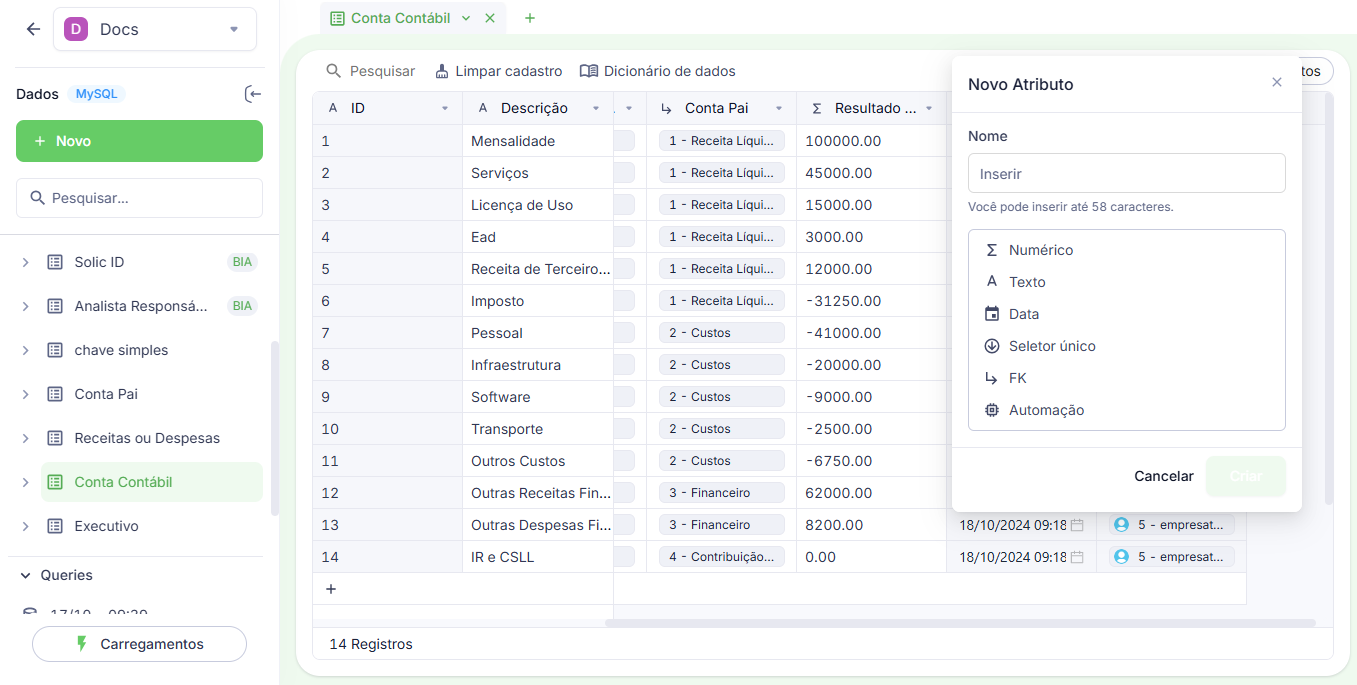Open the ID column dropdown arrow
The height and width of the screenshot is (685, 1357).
(x=445, y=108)
